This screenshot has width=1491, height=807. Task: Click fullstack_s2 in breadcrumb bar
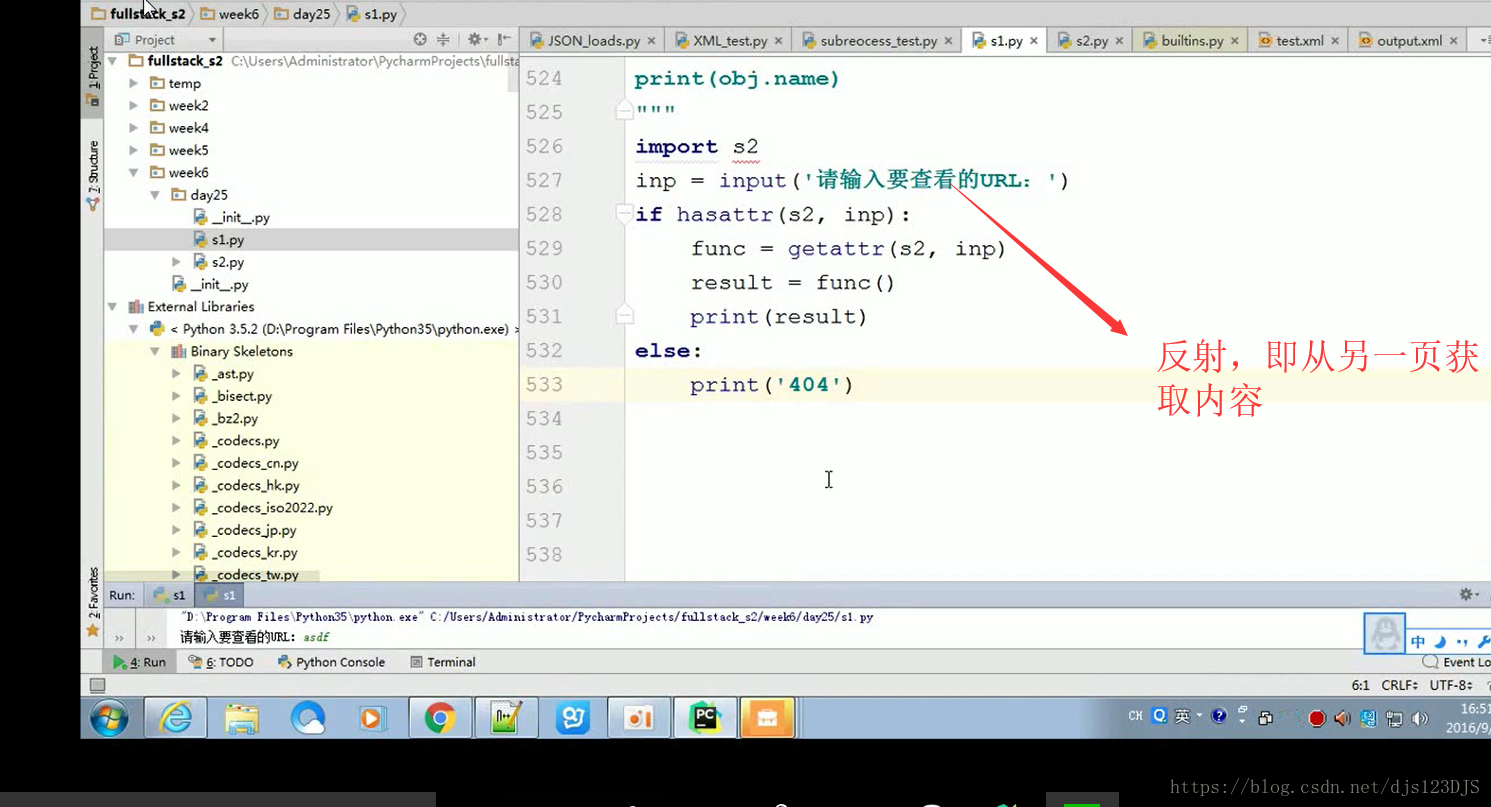click(x=137, y=14)
